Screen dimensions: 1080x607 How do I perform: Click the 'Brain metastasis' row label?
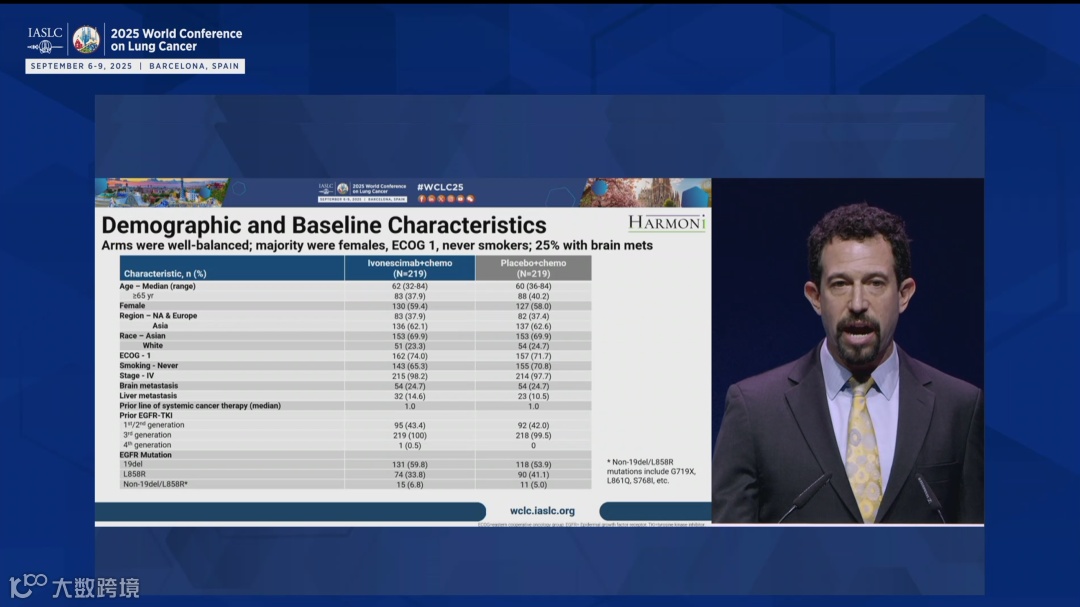(x=149, y=385)
